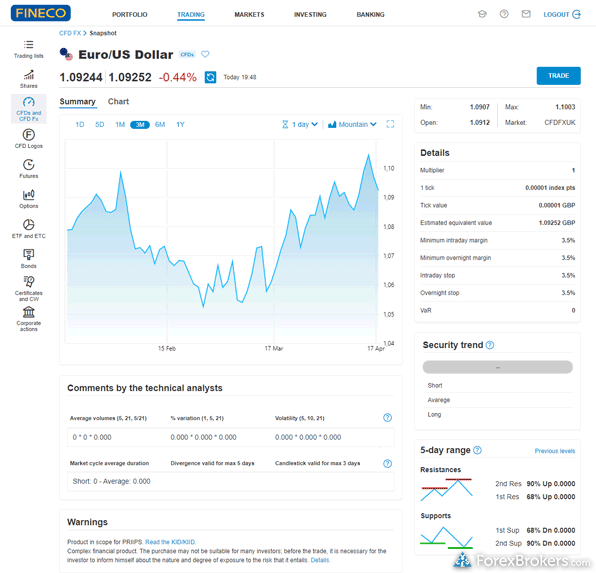
Task: Open Options sidebar icon
Action: tap(29, 199)
